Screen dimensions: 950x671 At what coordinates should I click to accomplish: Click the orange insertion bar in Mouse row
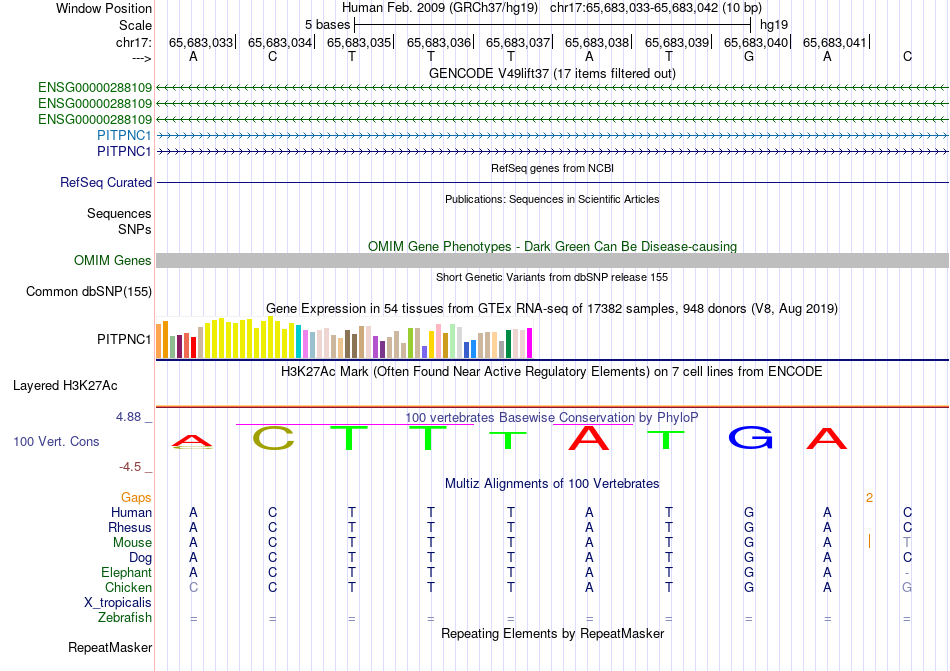[x=869, y=541]
